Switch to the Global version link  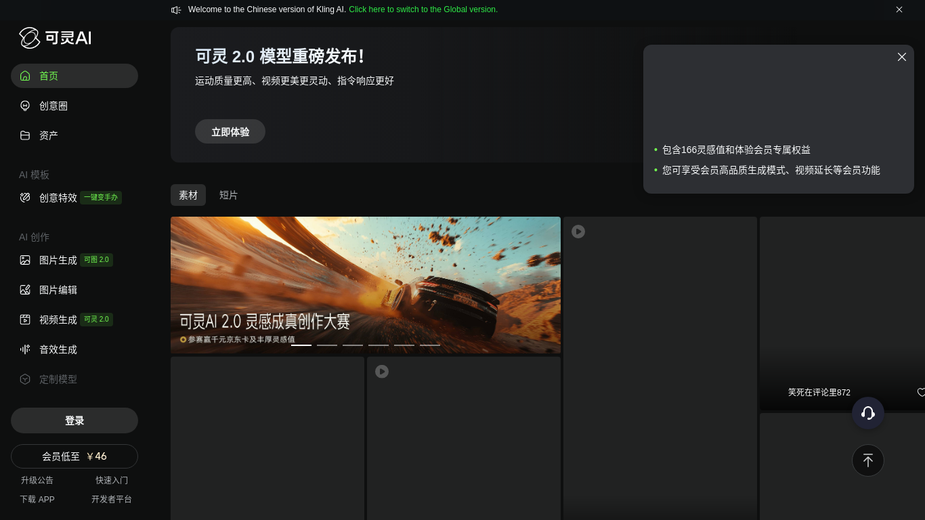pos(423,10)
